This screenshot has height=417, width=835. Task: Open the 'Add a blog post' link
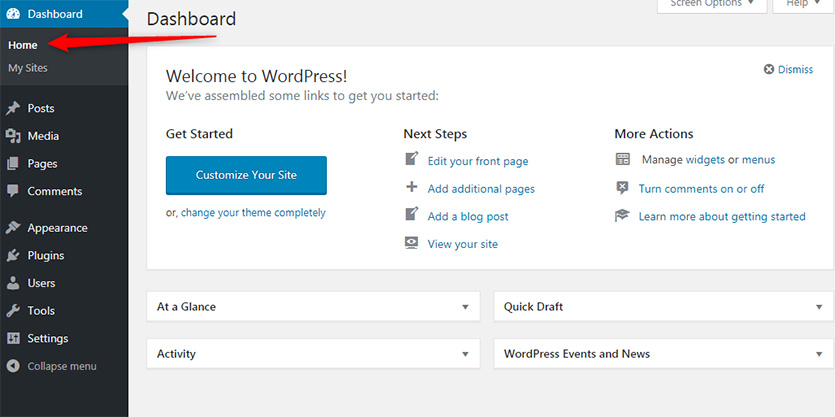[468, 217]
